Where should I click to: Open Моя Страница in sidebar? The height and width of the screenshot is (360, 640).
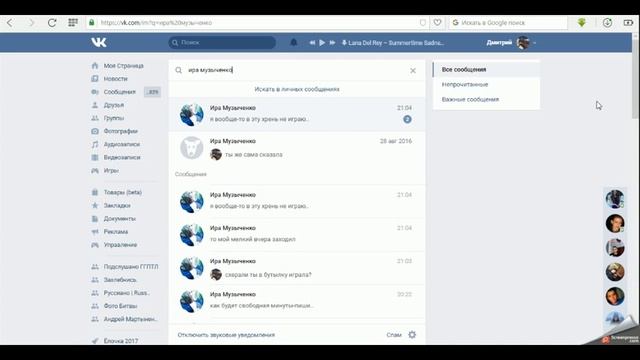[124, 66]
